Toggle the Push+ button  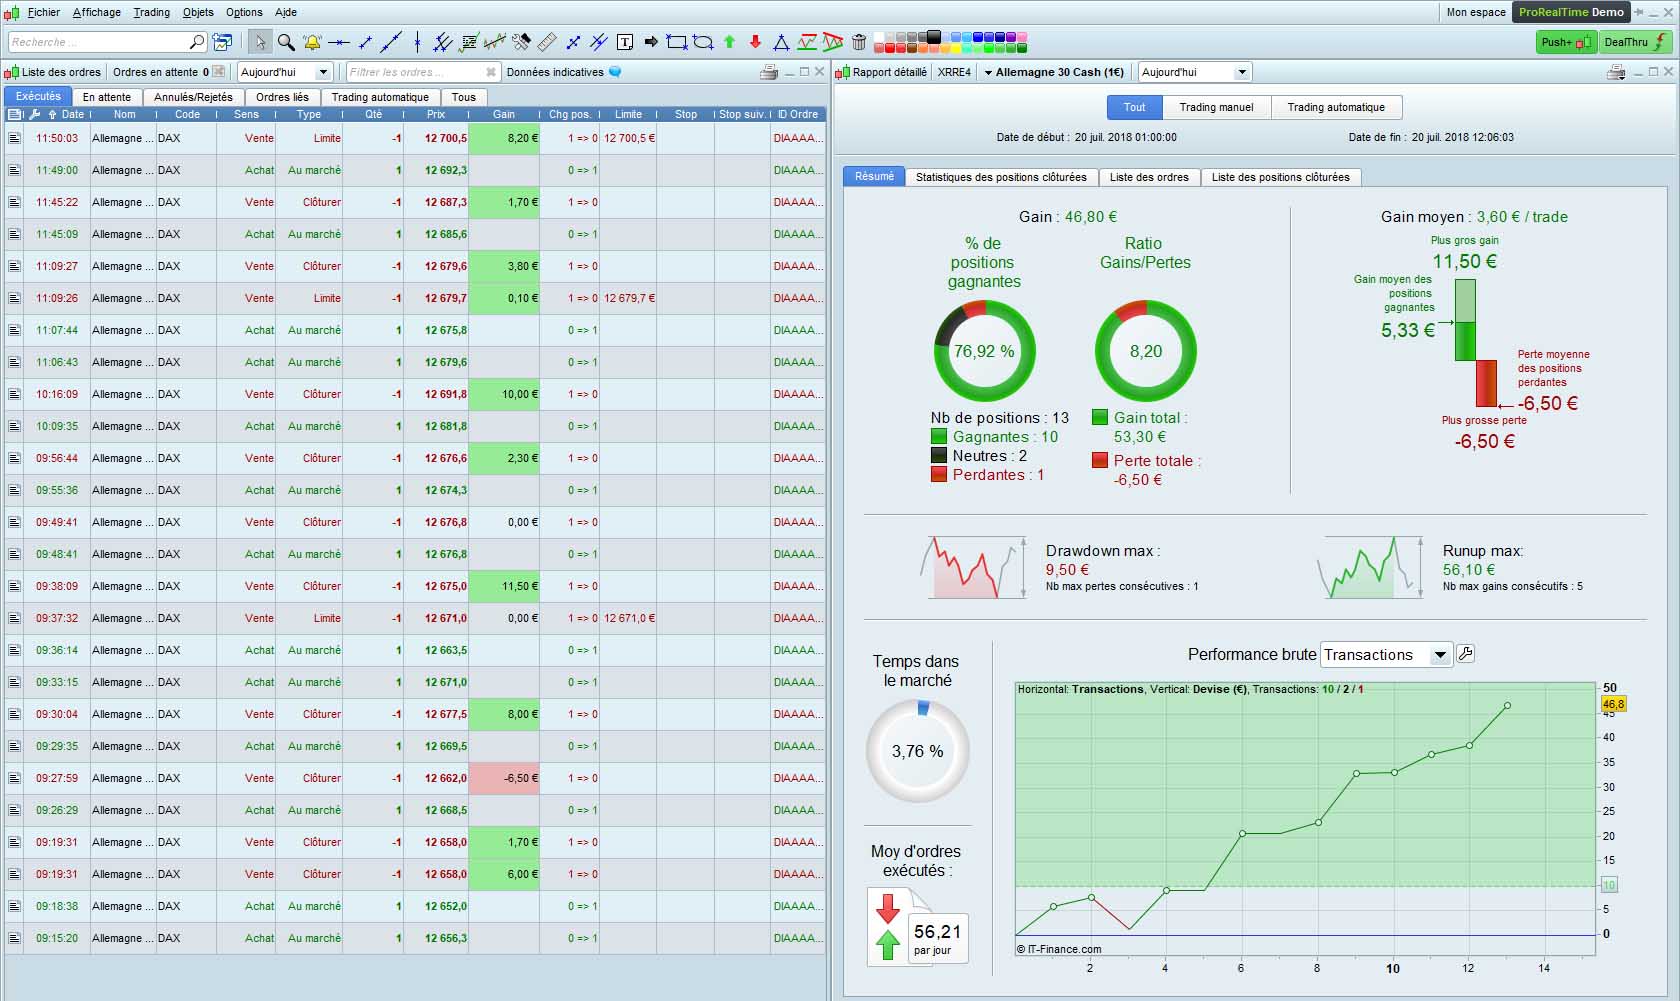coord(1566,42)
